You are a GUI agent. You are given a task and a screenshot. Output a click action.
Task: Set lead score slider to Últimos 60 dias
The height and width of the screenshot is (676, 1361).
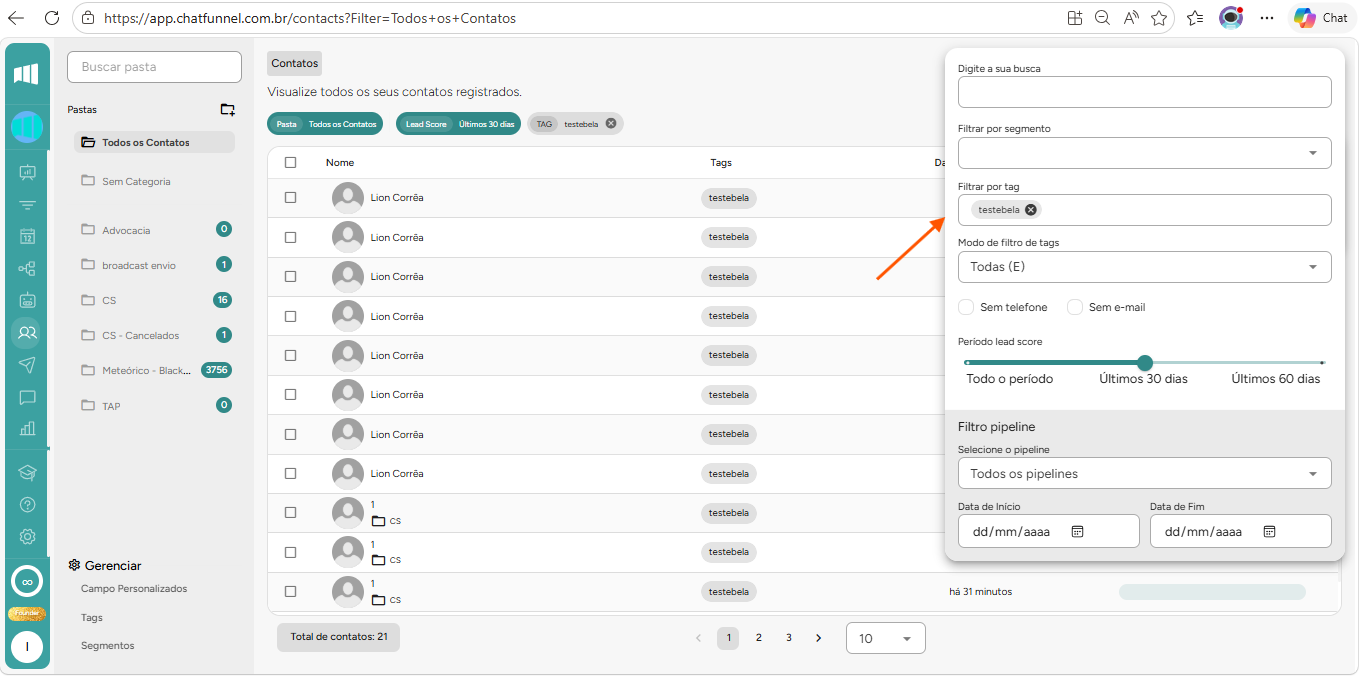click(1322, 362)
